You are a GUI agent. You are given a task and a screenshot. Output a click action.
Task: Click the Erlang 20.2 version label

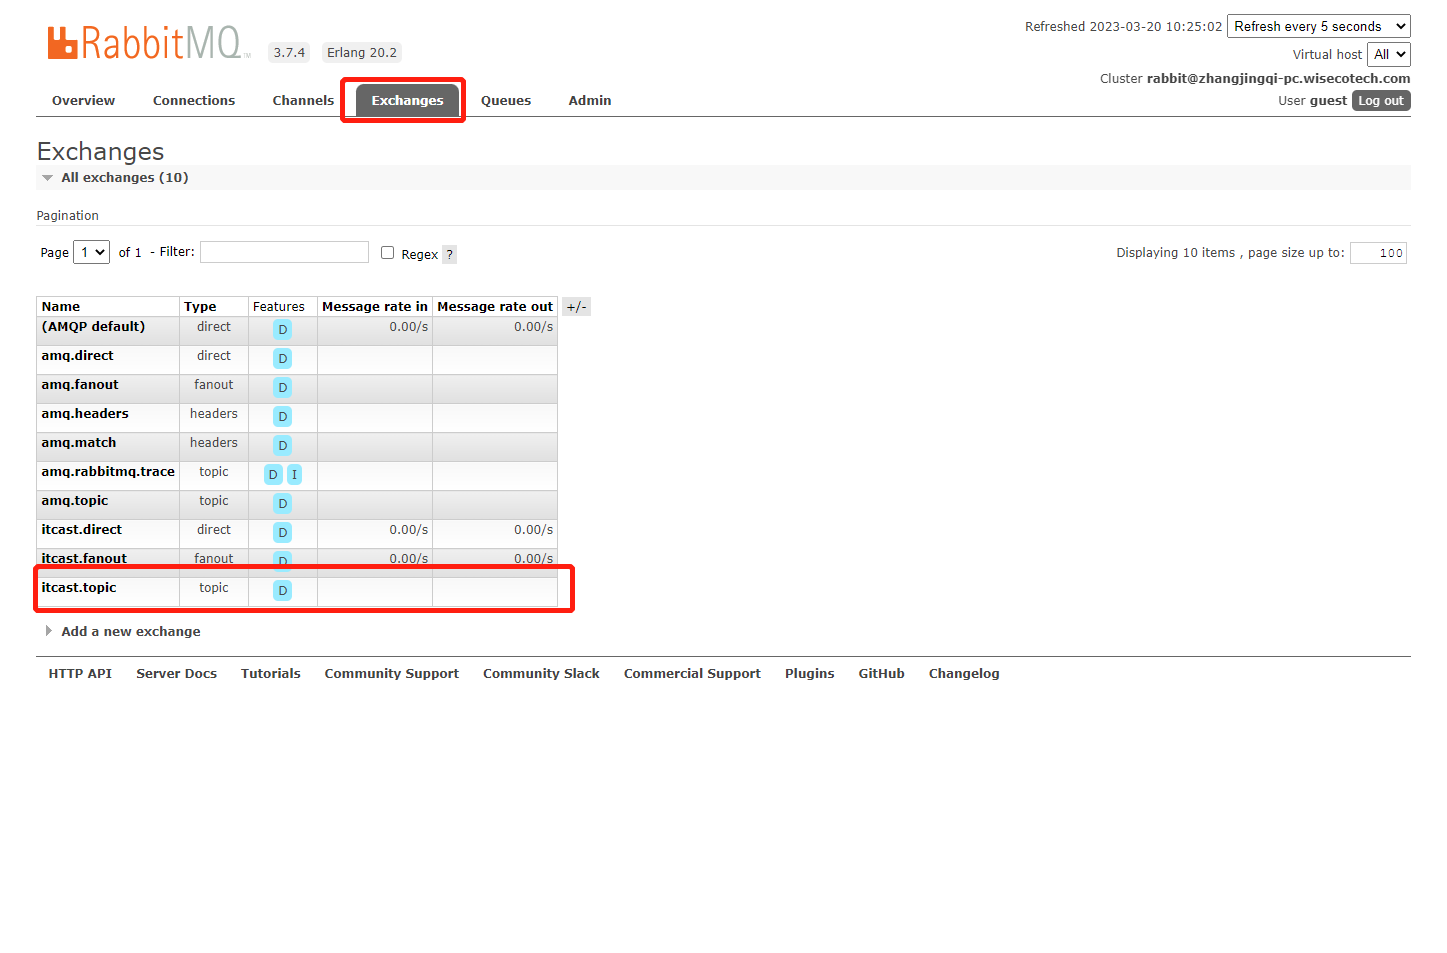tap(362, 53)
